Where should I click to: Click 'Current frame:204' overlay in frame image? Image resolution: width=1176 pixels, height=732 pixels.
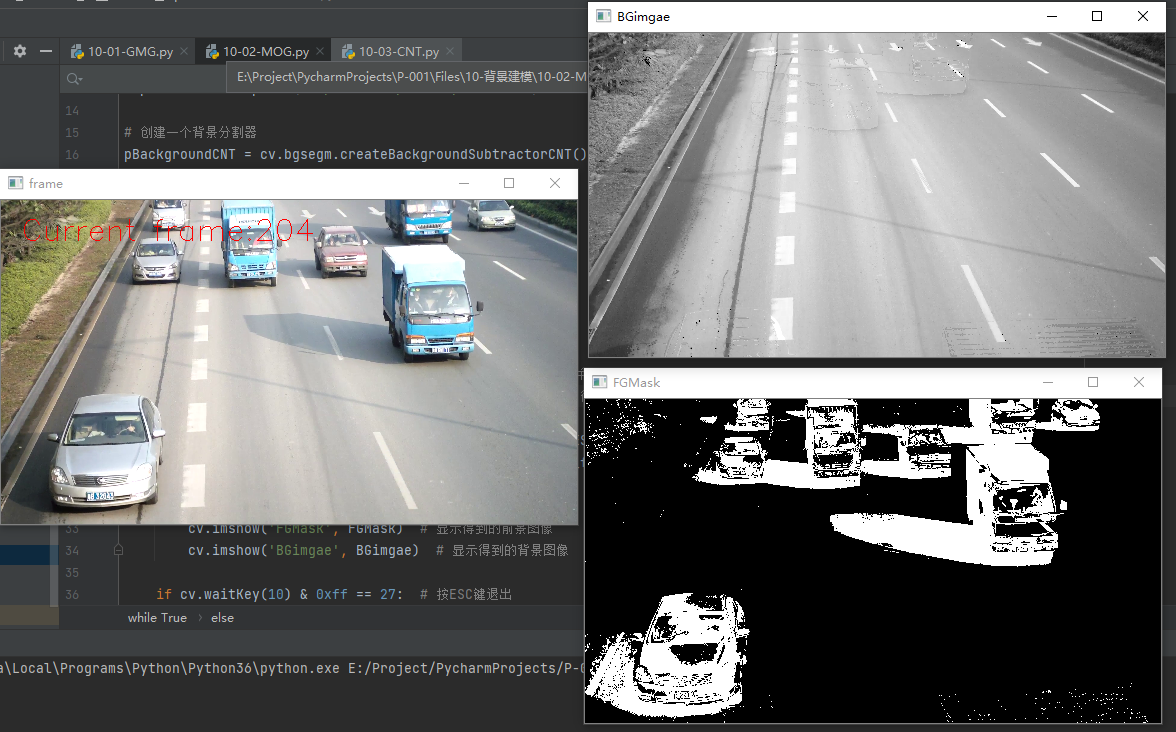click(x=167, y=230)
